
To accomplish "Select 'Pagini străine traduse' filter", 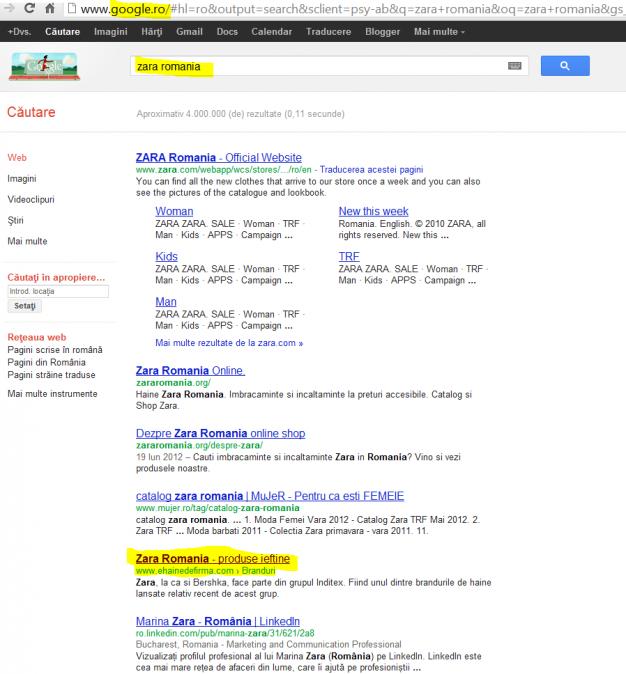I will point(51,375).
